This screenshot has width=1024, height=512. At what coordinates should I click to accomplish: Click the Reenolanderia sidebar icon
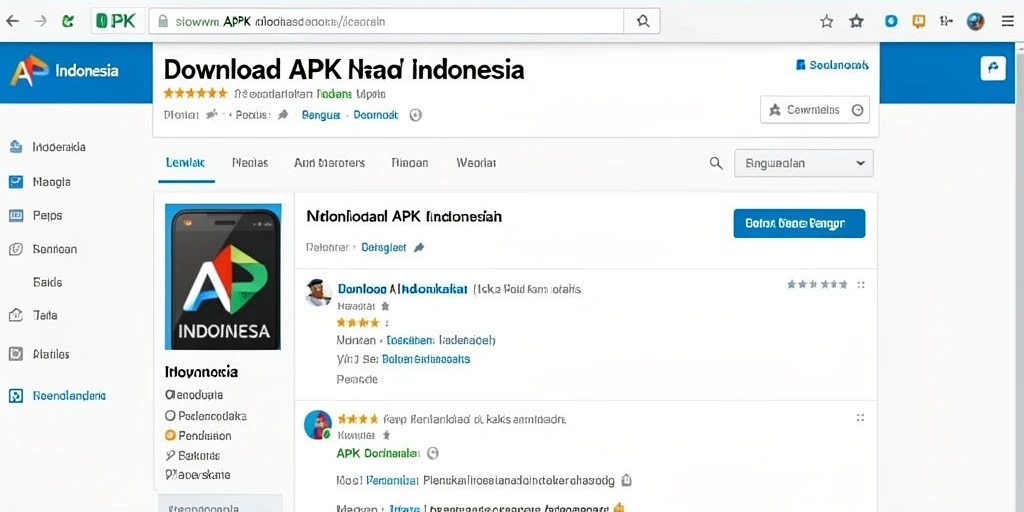pyautogui.click(x=16, y=396)
